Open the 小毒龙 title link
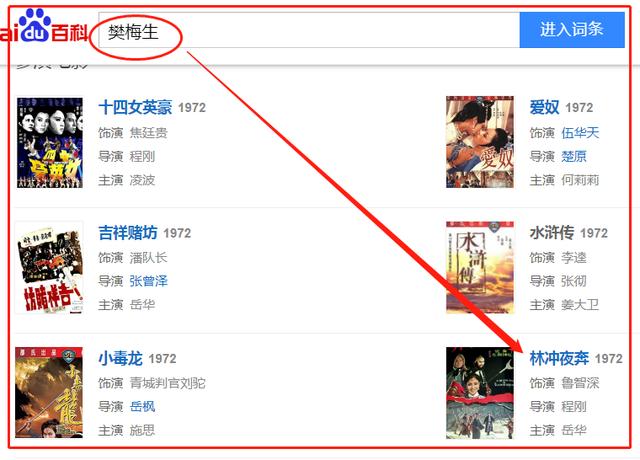Viewport: 640px width, 460px height. click(x=120, y=358)
